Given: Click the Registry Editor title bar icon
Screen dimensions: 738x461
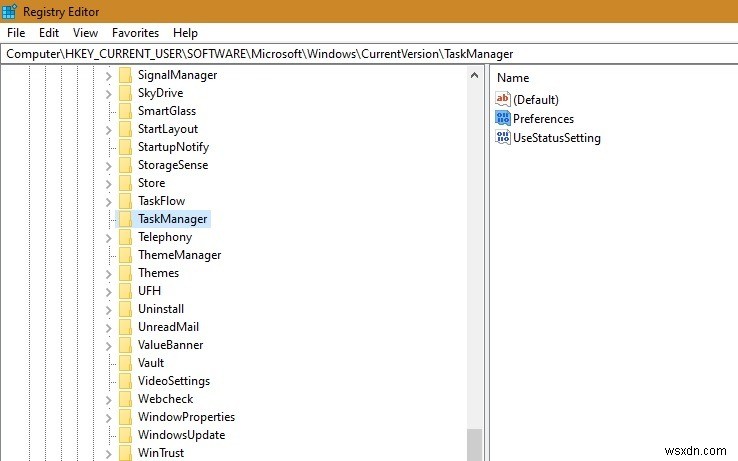Looking at the screenshot, I should tap(9, 11).
